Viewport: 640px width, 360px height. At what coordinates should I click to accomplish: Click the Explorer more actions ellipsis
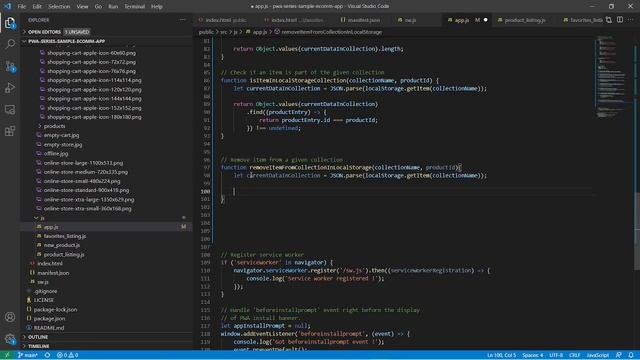point(182,20)
